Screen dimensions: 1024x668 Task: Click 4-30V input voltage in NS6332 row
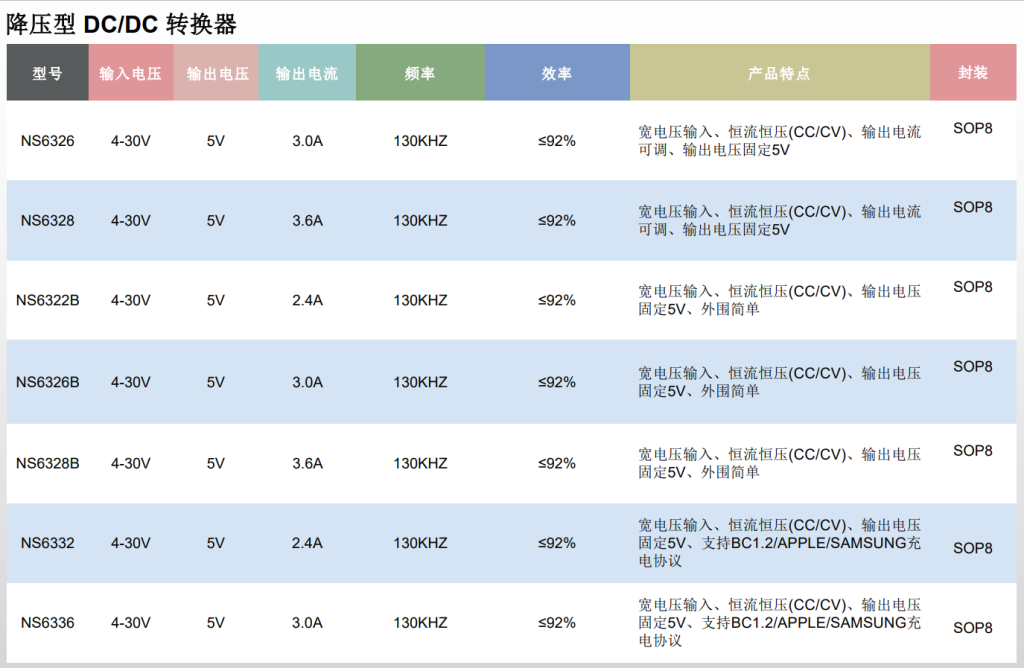coord(131,543)
